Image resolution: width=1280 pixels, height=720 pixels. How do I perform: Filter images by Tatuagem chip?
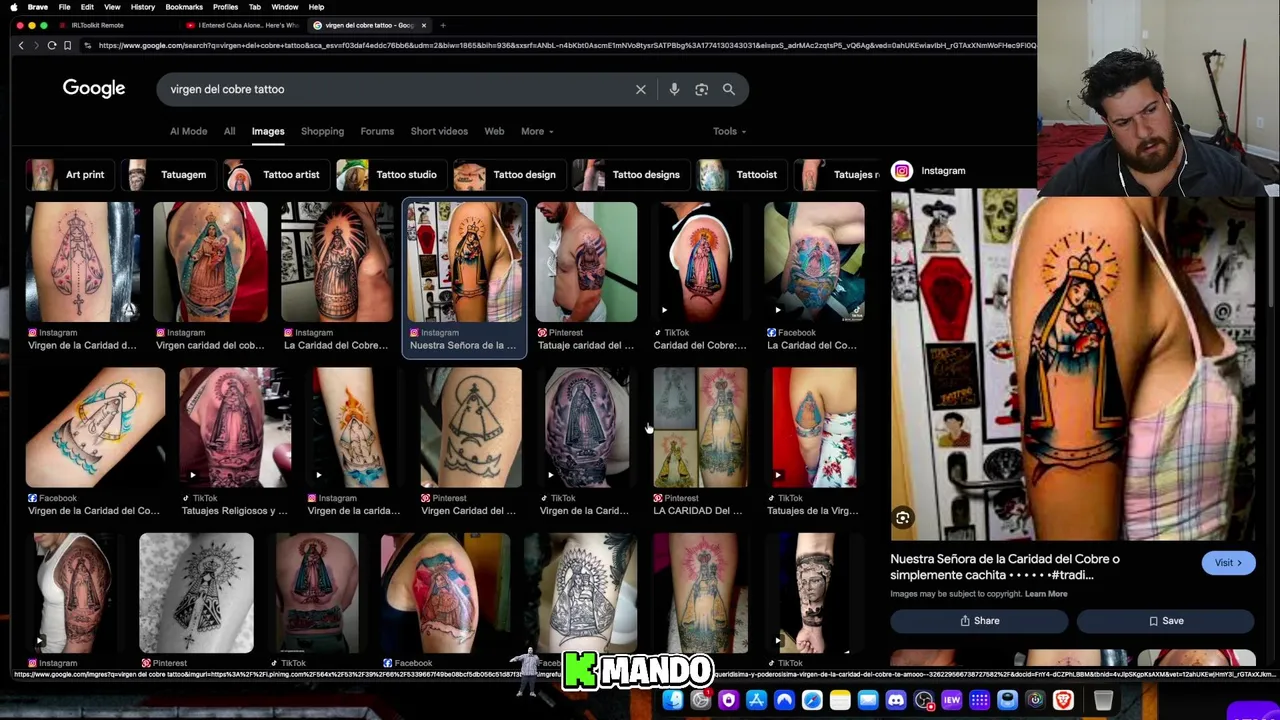[167, 175]
